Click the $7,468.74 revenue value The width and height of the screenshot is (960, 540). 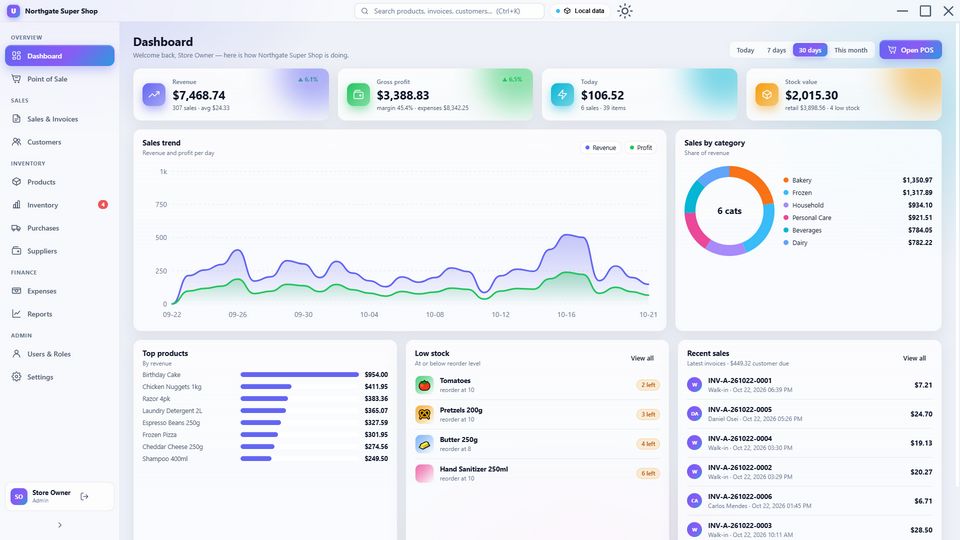pos(199,96)
